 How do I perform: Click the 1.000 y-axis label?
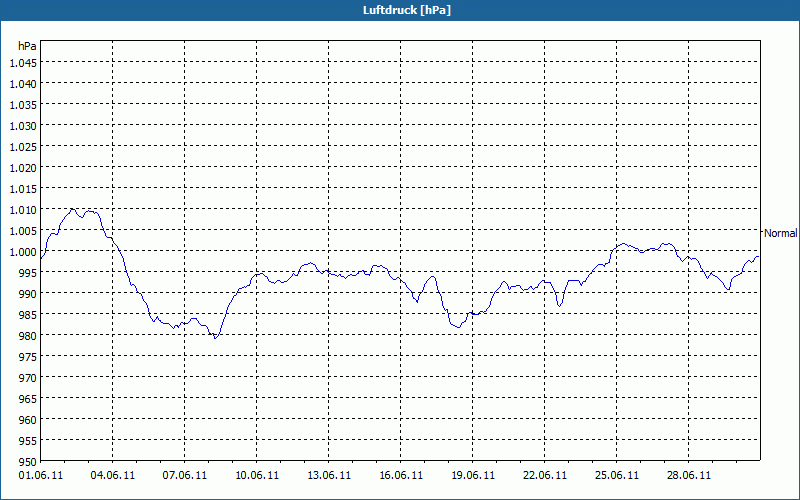[x=23, y=252]
